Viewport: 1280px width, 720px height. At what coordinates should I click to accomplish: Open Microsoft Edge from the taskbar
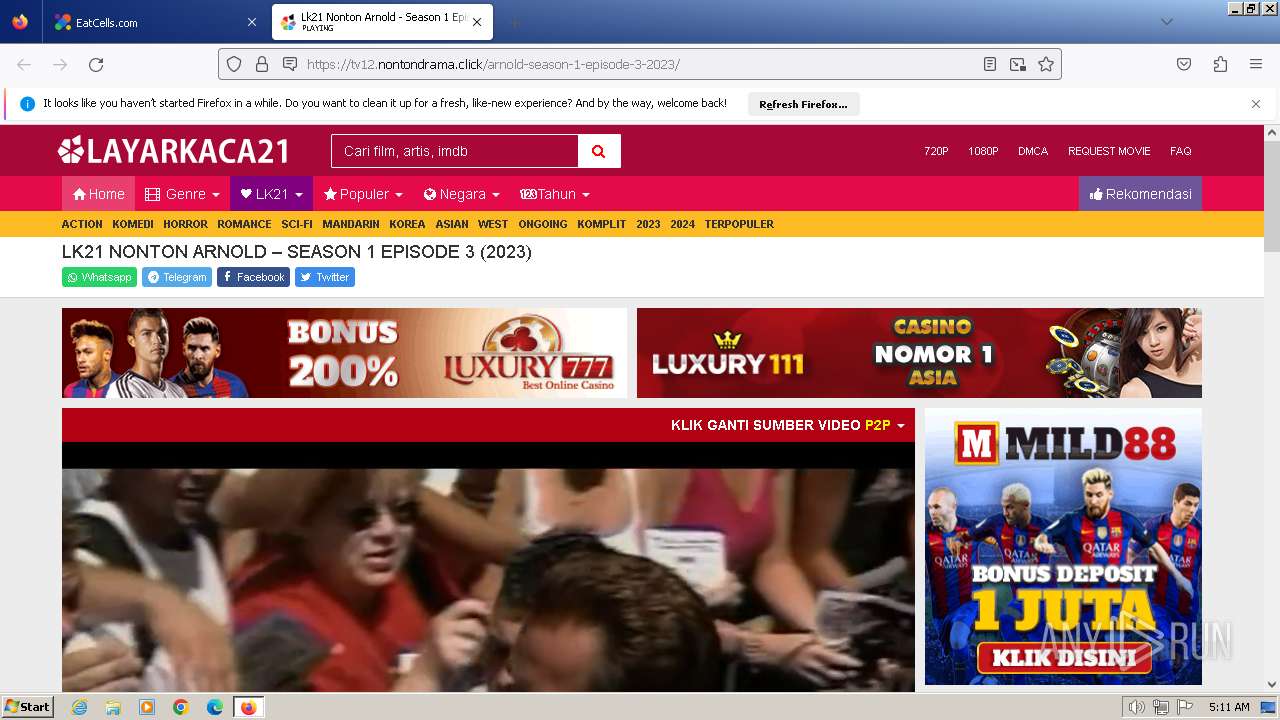(215, 707)
